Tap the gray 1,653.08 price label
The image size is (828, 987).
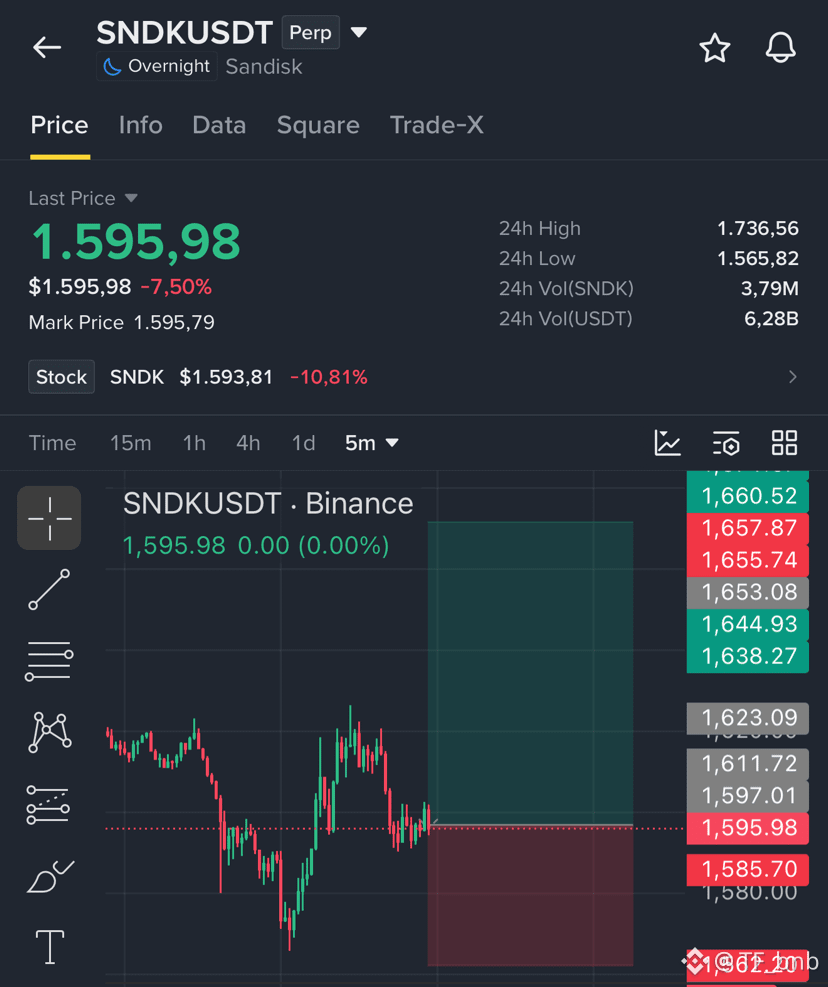[x=747, y=592]
